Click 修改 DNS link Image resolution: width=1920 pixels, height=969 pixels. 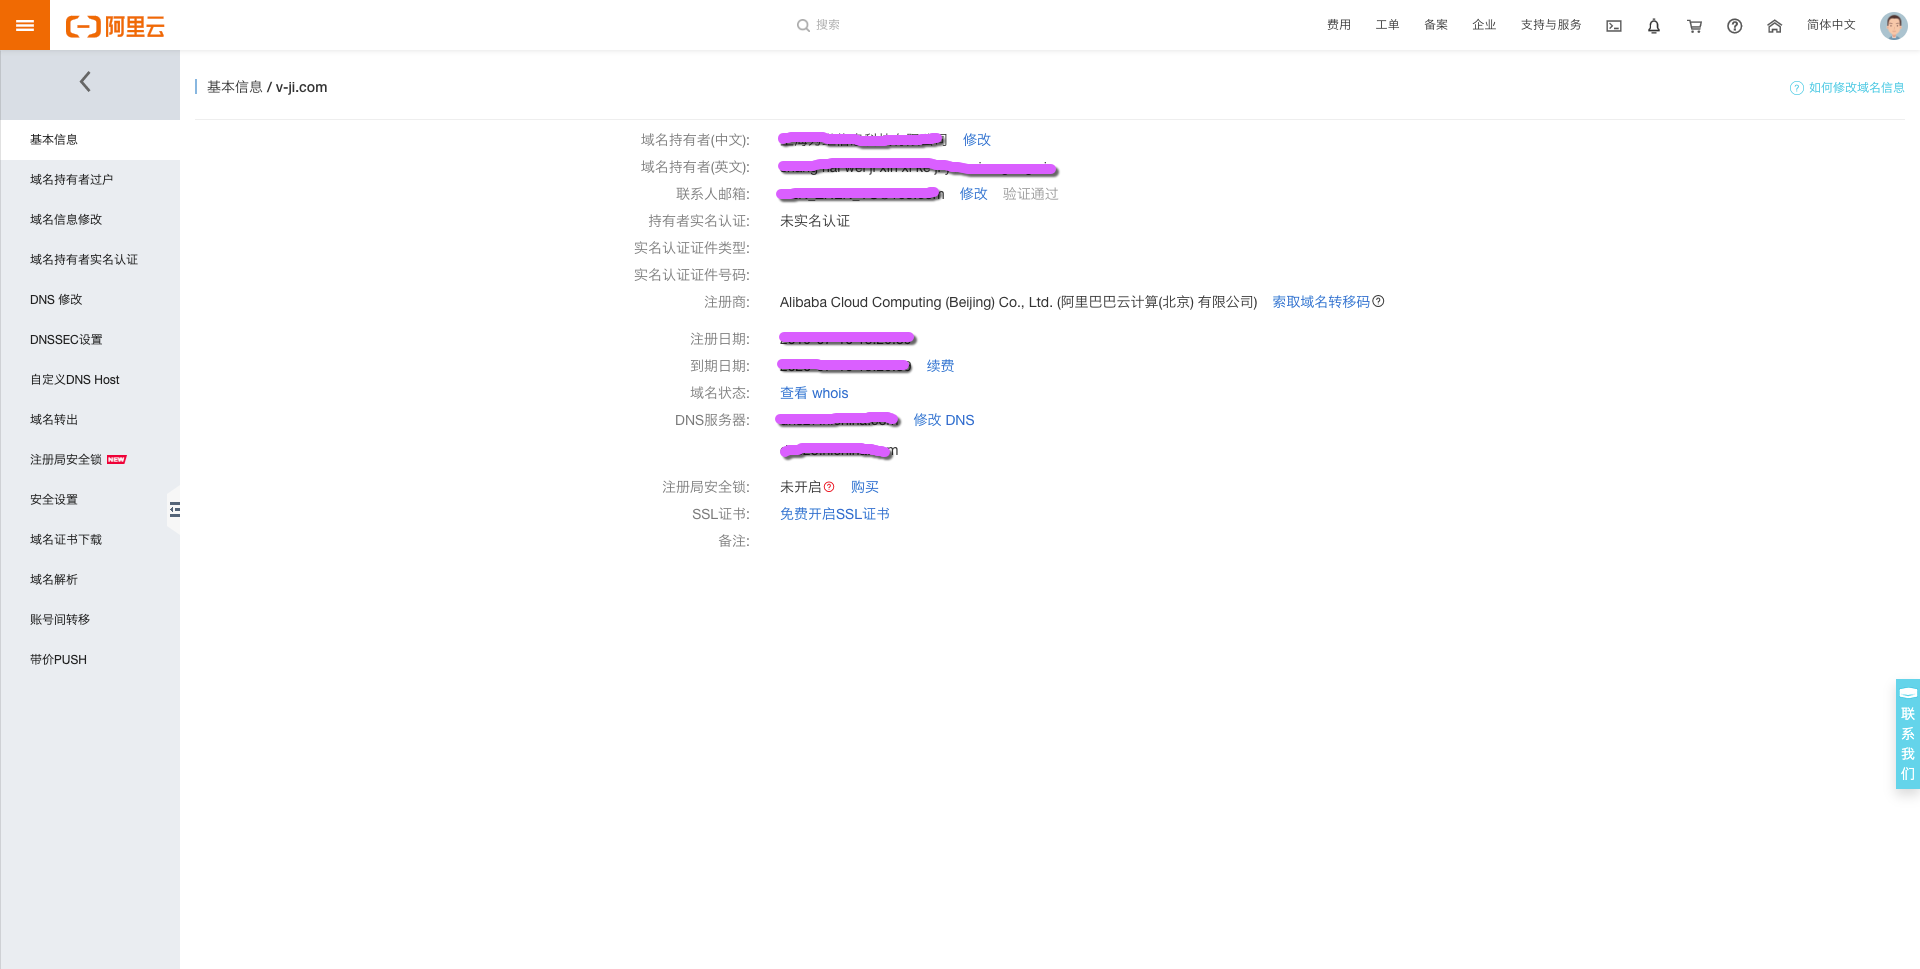click(943, 420)
